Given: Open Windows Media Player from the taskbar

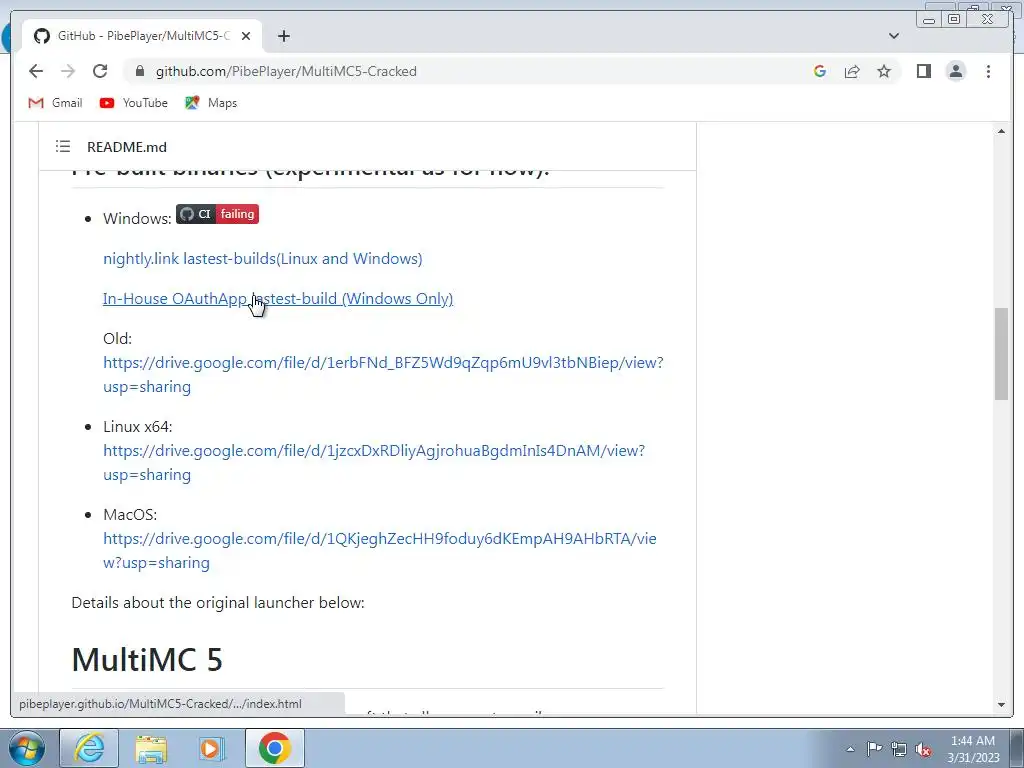Looking at the screenshot, I should coord(212,748).
